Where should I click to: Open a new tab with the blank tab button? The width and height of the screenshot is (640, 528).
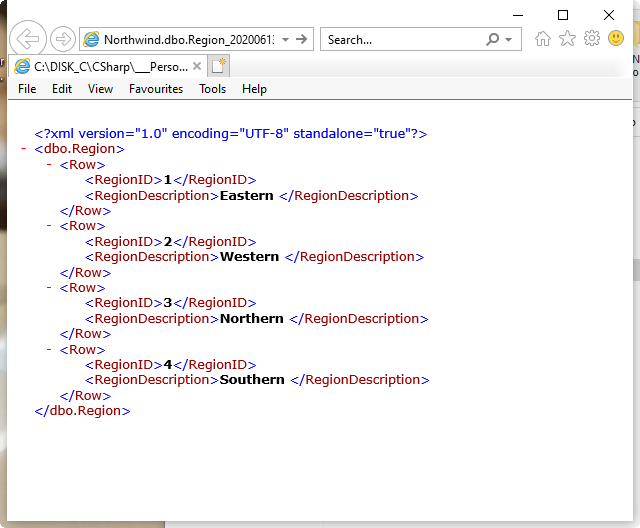click(218, 66)
